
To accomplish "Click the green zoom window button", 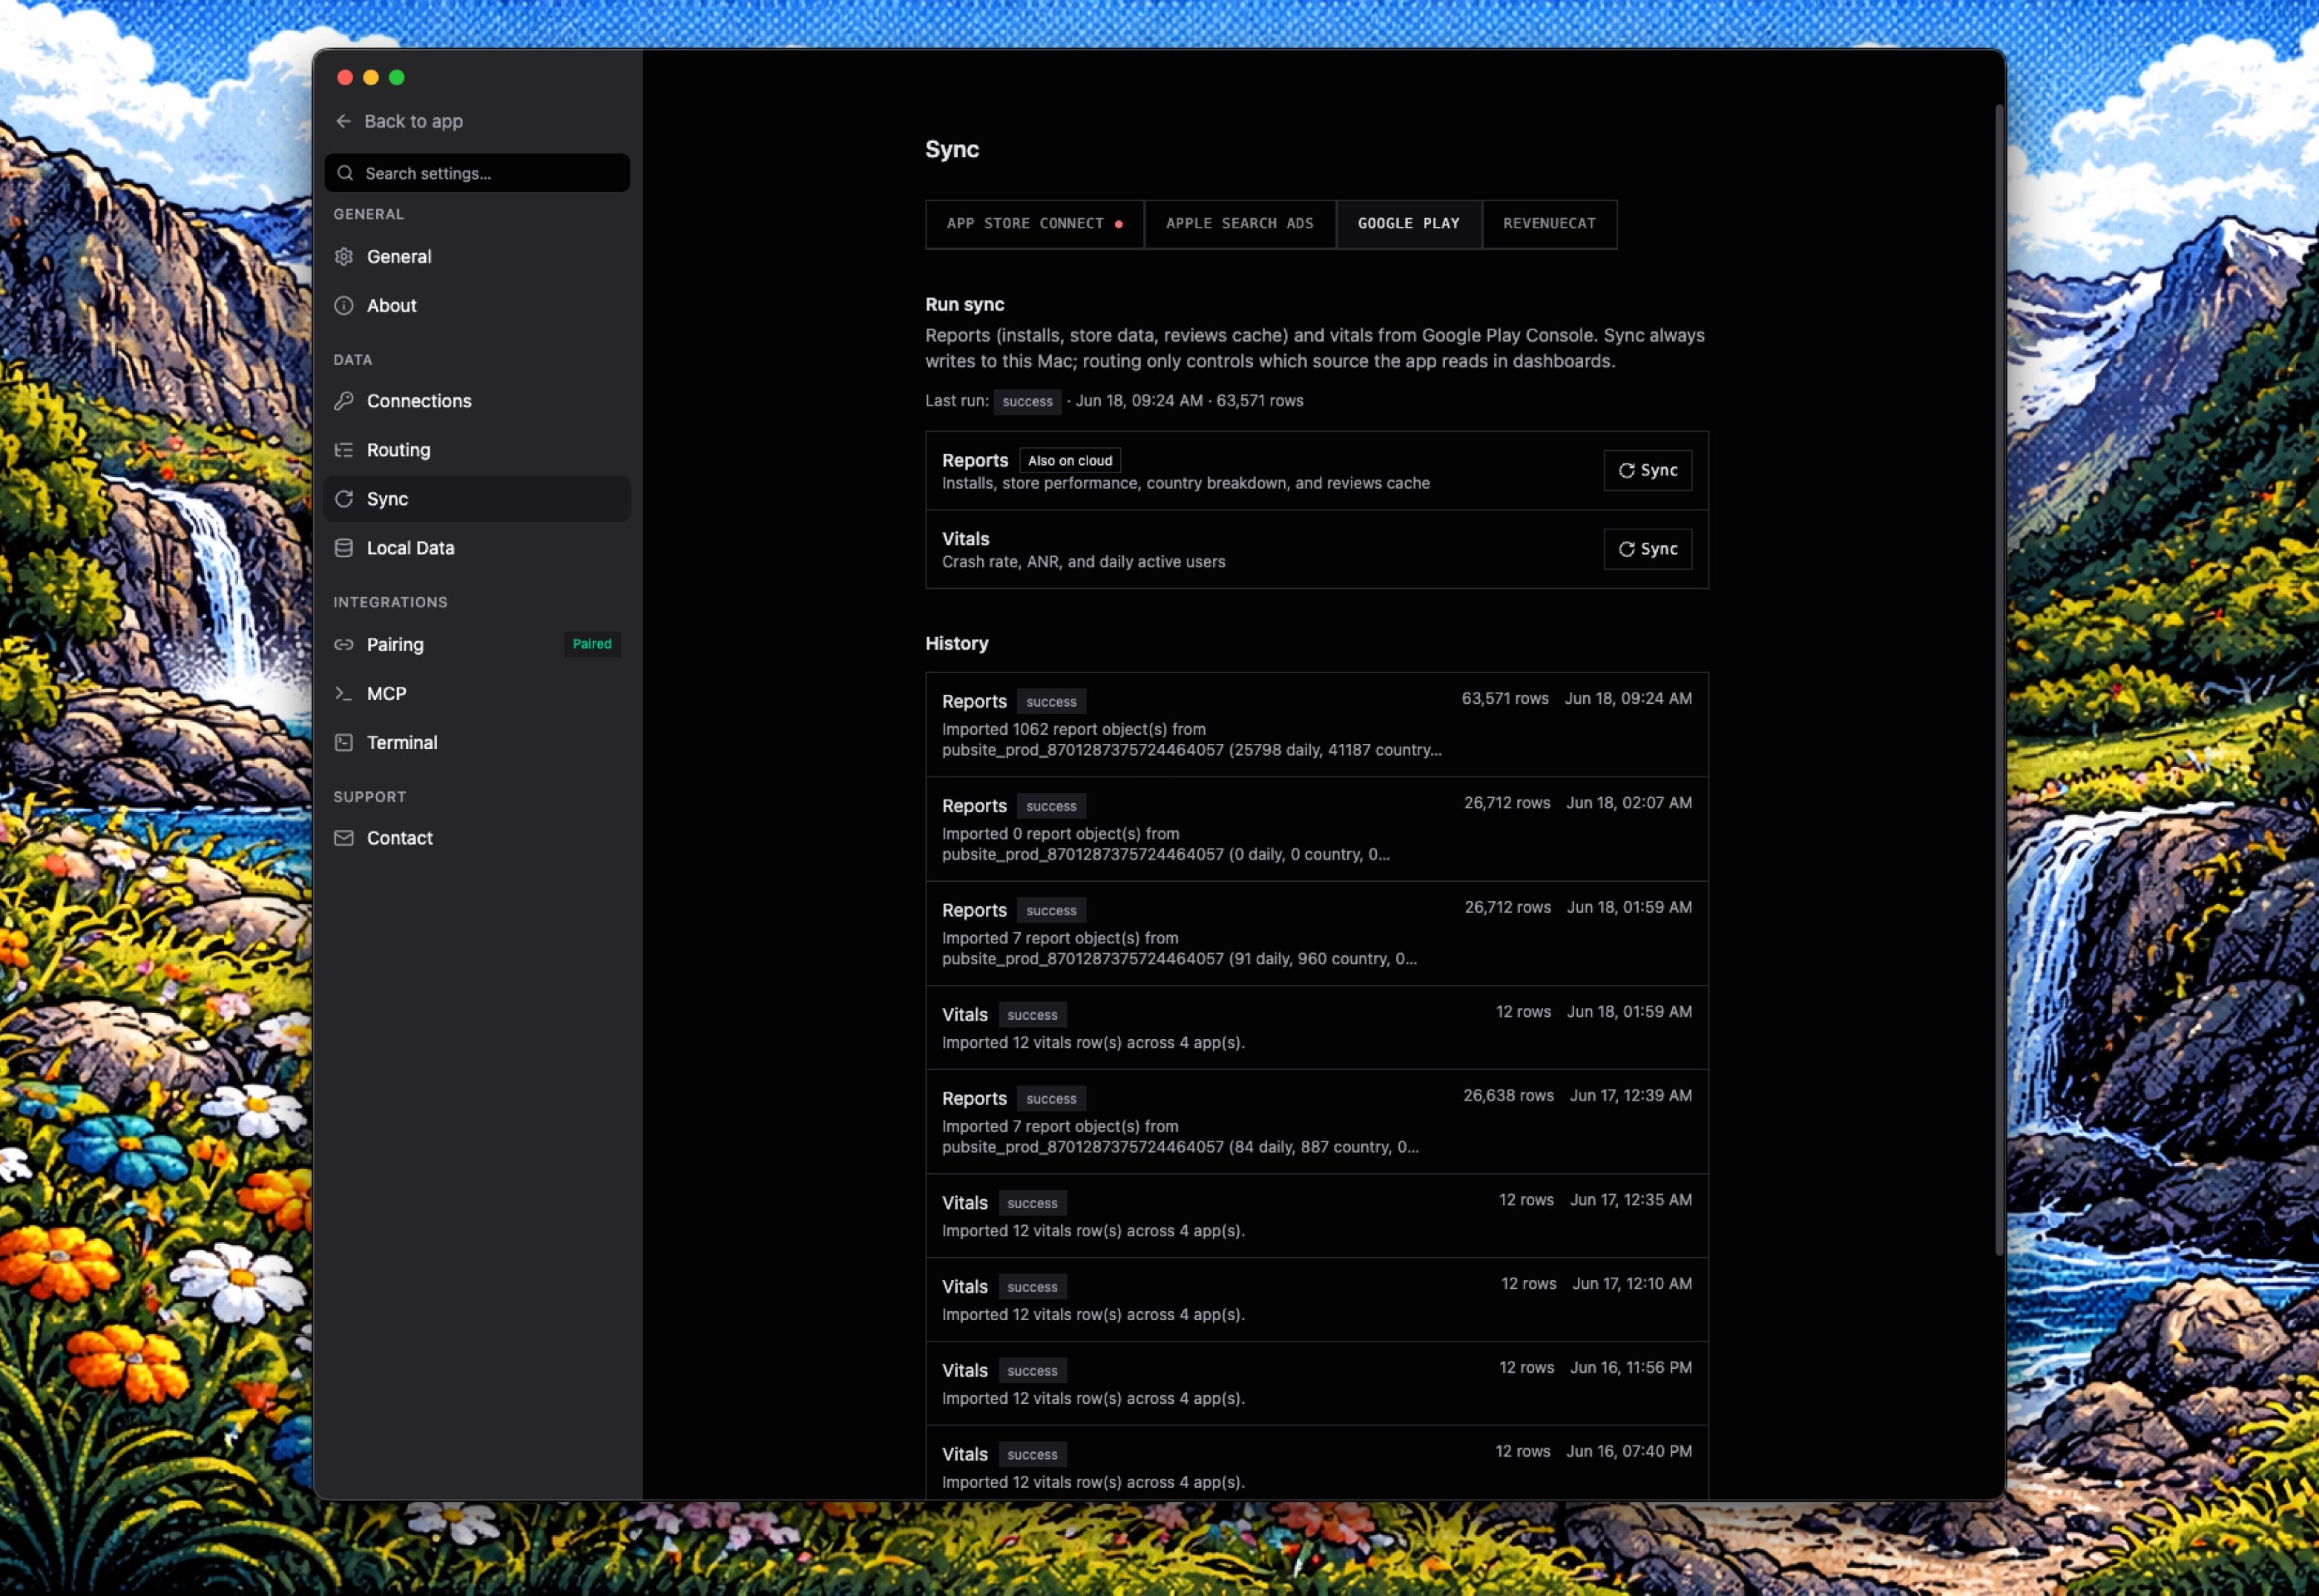I will tap(397, 77).
